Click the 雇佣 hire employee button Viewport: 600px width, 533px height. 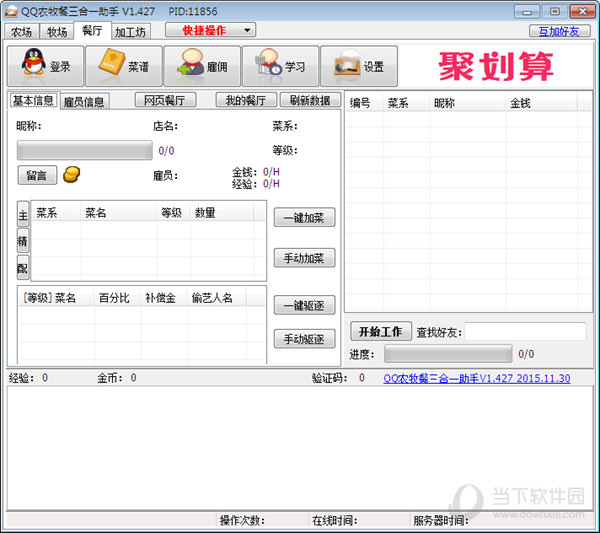tap(202, 66)
